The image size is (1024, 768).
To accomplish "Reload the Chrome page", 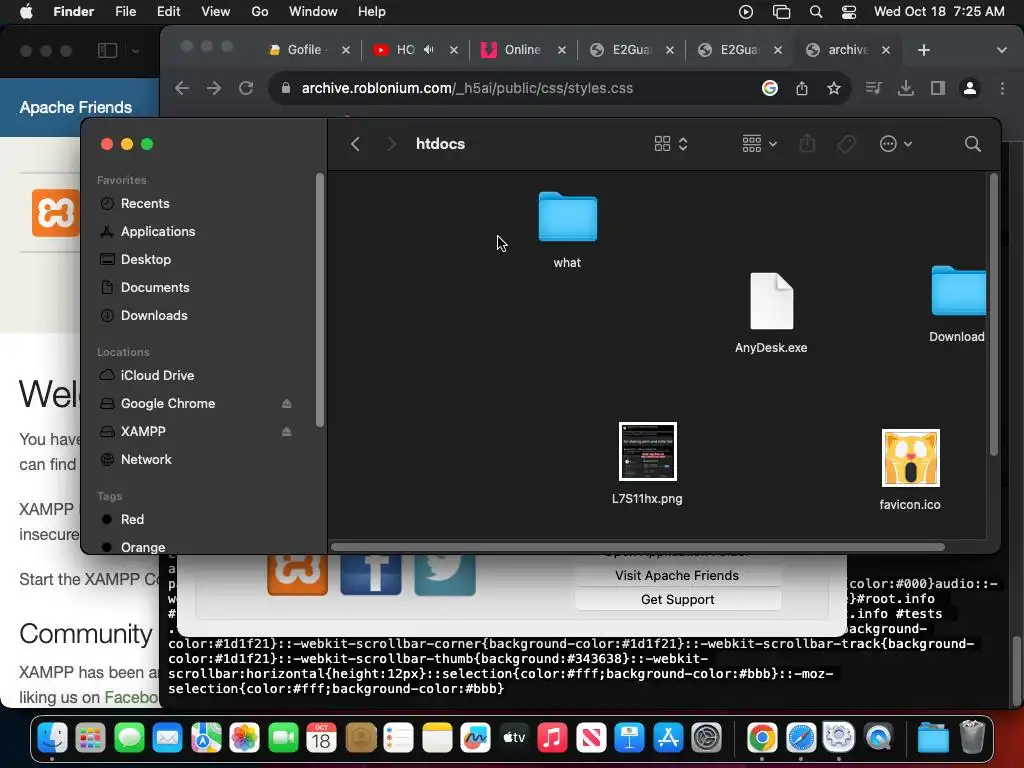I will click(246, 88).
